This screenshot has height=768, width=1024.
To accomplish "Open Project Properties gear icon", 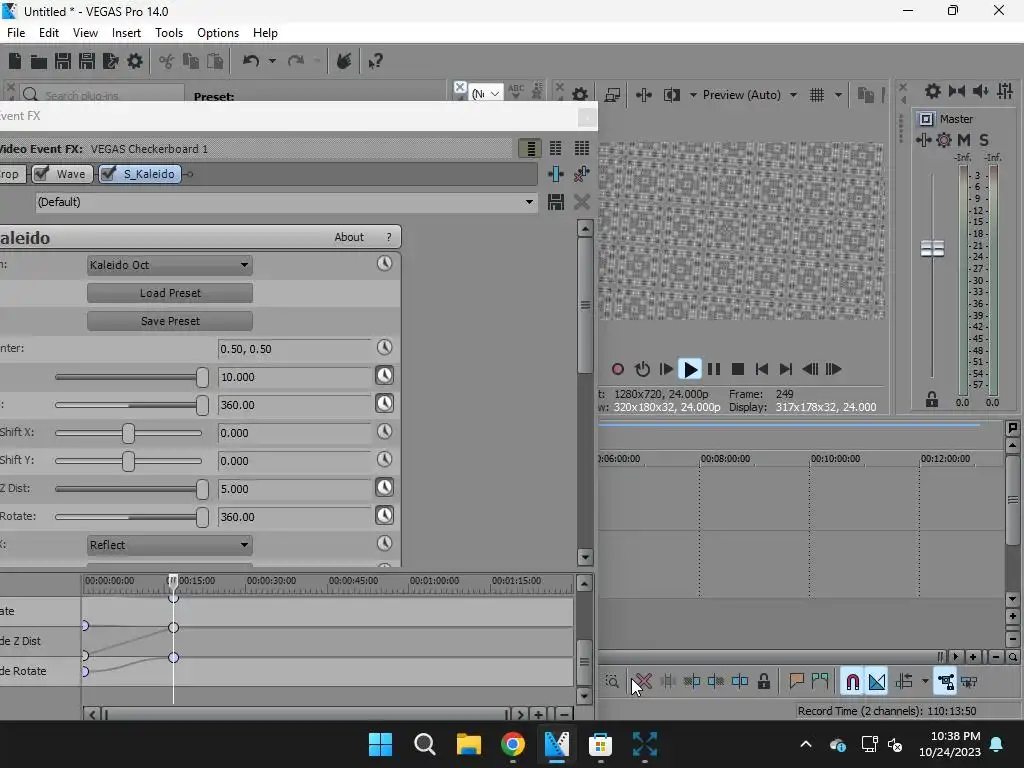I will click(135, 61).
